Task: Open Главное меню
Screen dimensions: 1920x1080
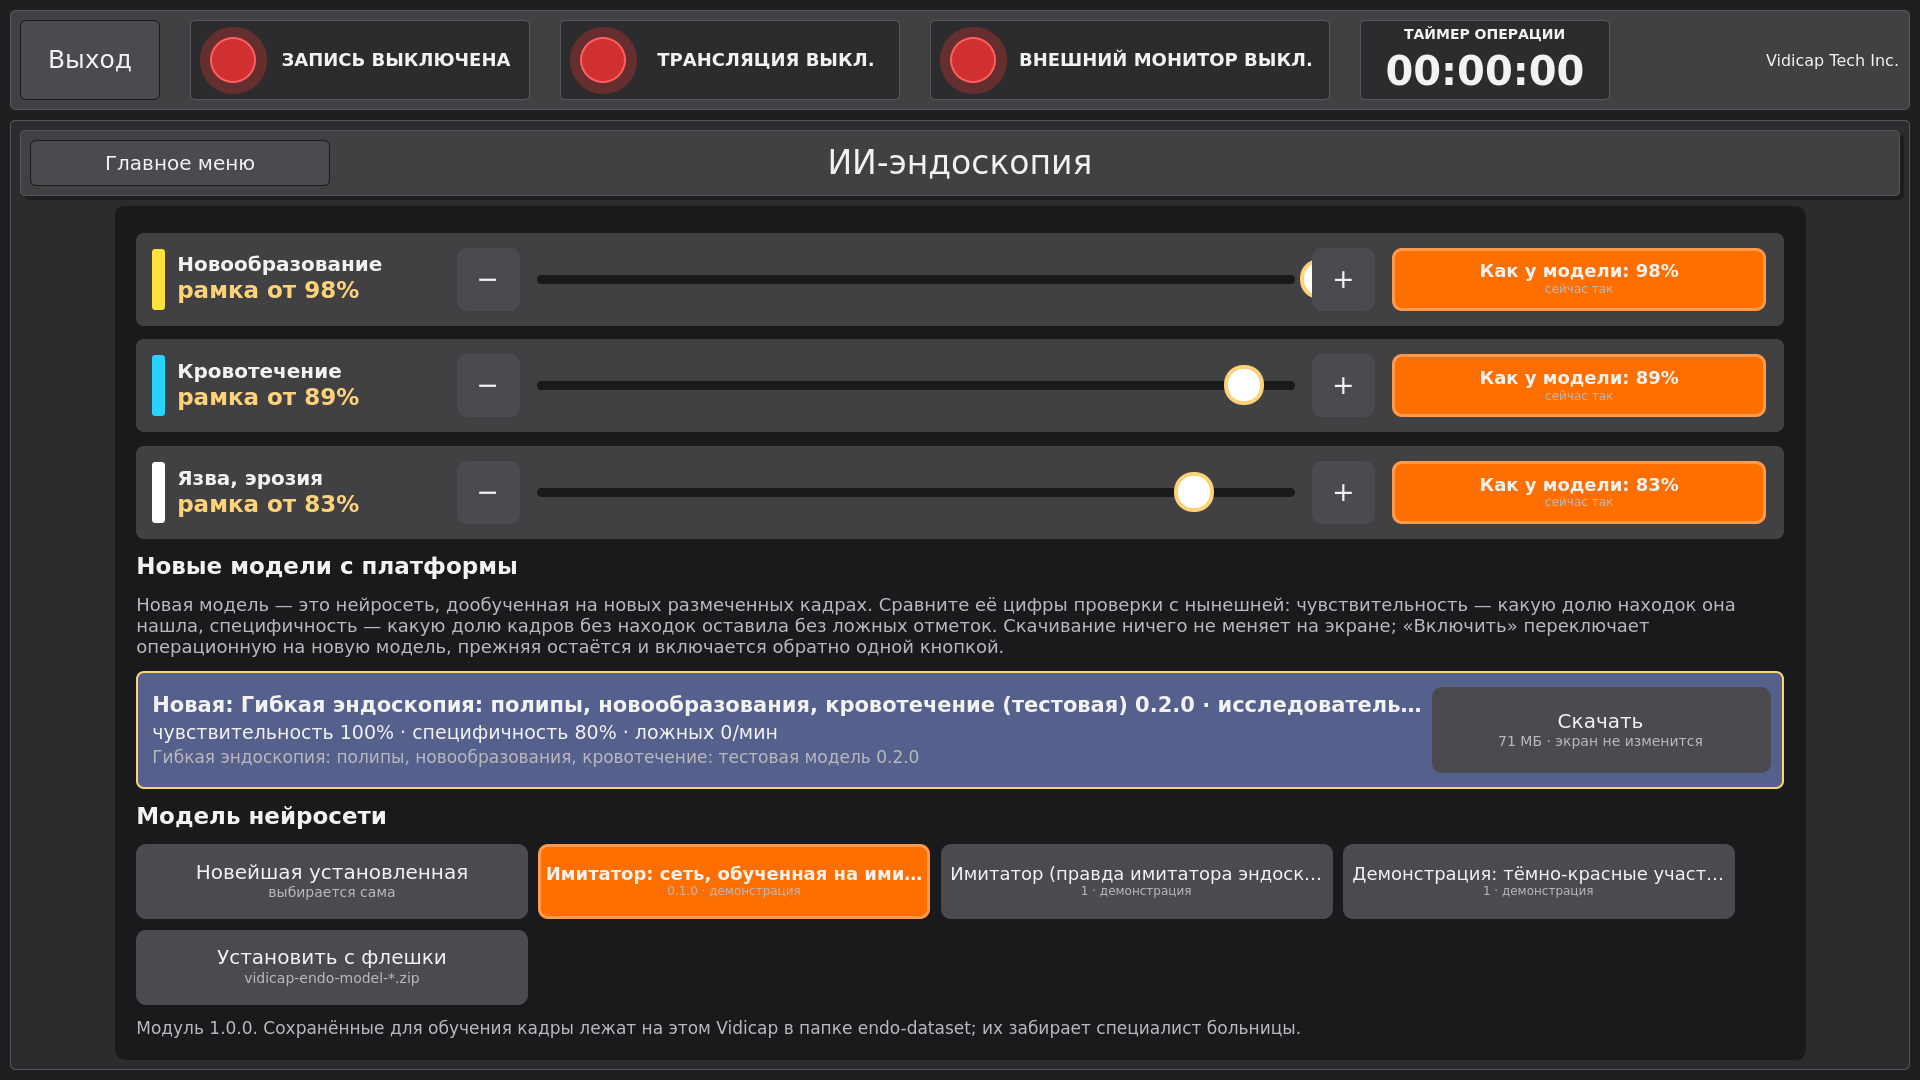Action: (180, 163)
